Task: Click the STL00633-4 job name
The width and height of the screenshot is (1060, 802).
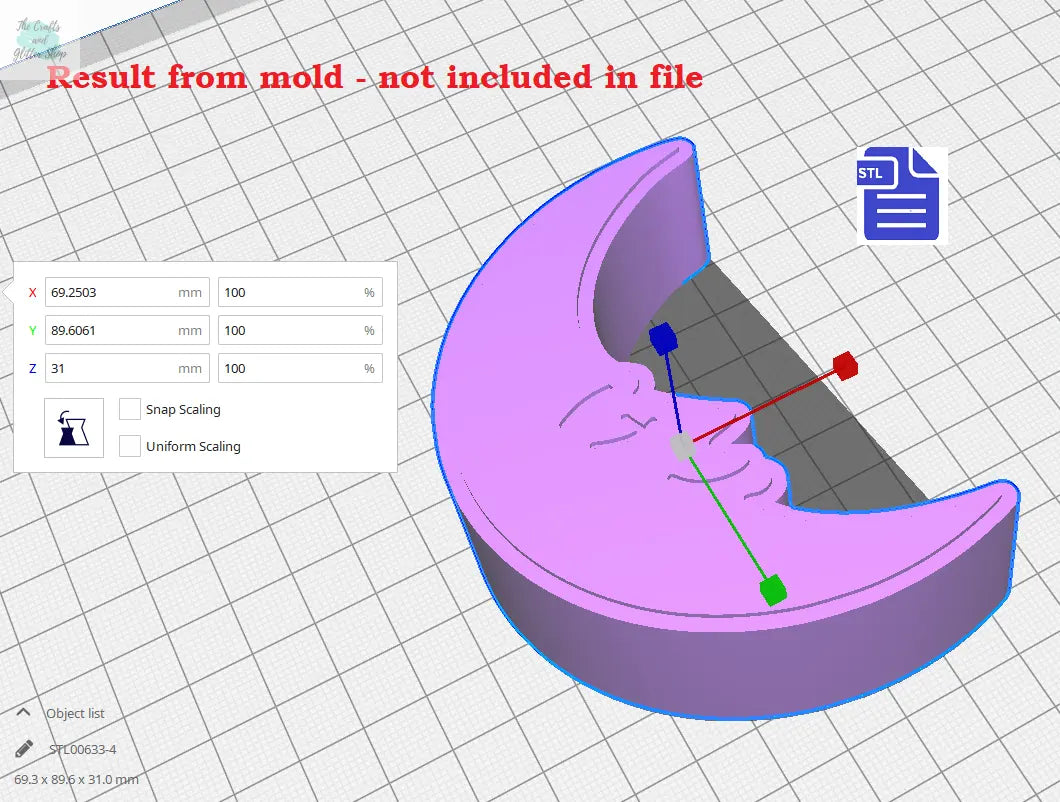Action: point(83,749)
